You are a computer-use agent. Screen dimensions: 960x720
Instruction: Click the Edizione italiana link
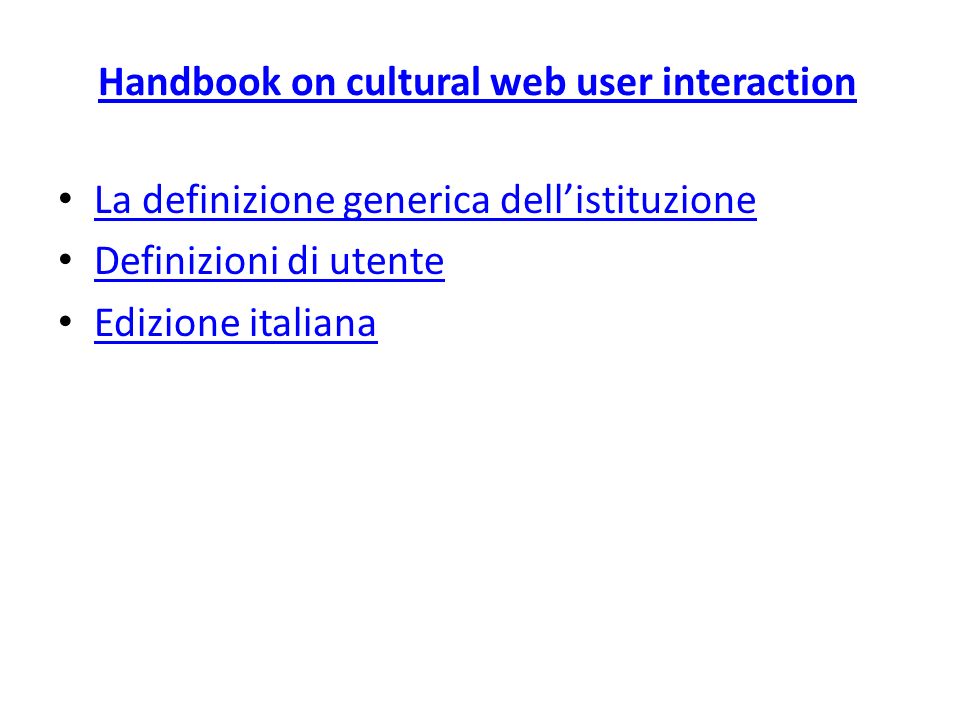click(x=236, y=323)
